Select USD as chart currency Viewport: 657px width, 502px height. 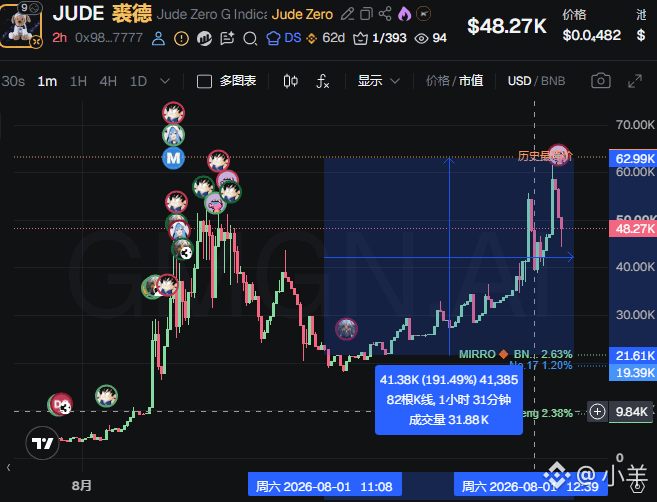pos(519,80)
